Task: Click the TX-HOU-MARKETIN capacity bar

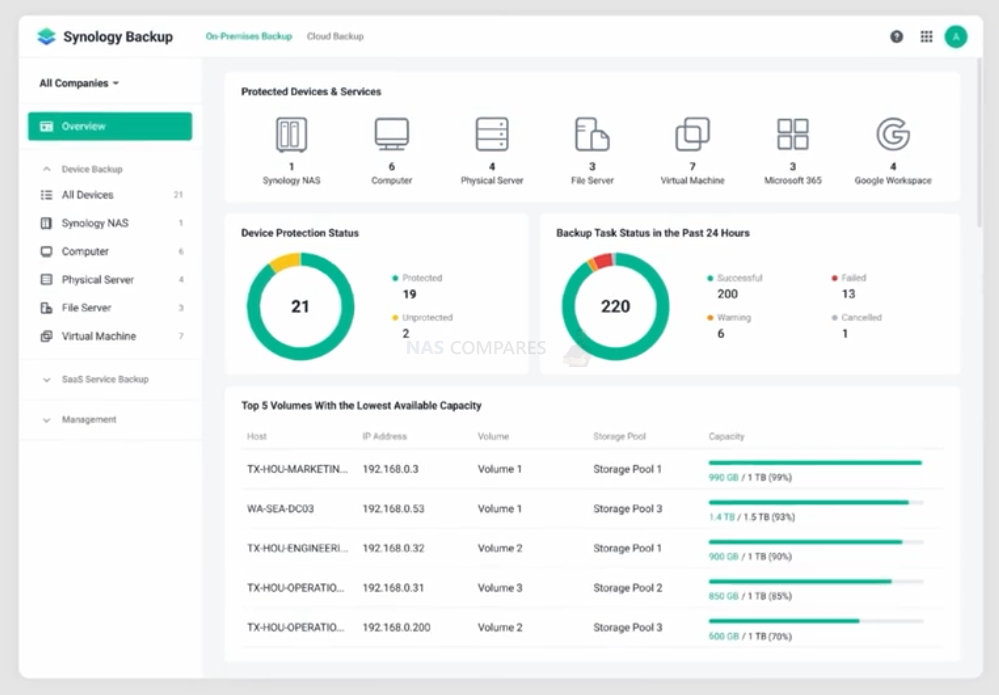Action: (816, 463)
